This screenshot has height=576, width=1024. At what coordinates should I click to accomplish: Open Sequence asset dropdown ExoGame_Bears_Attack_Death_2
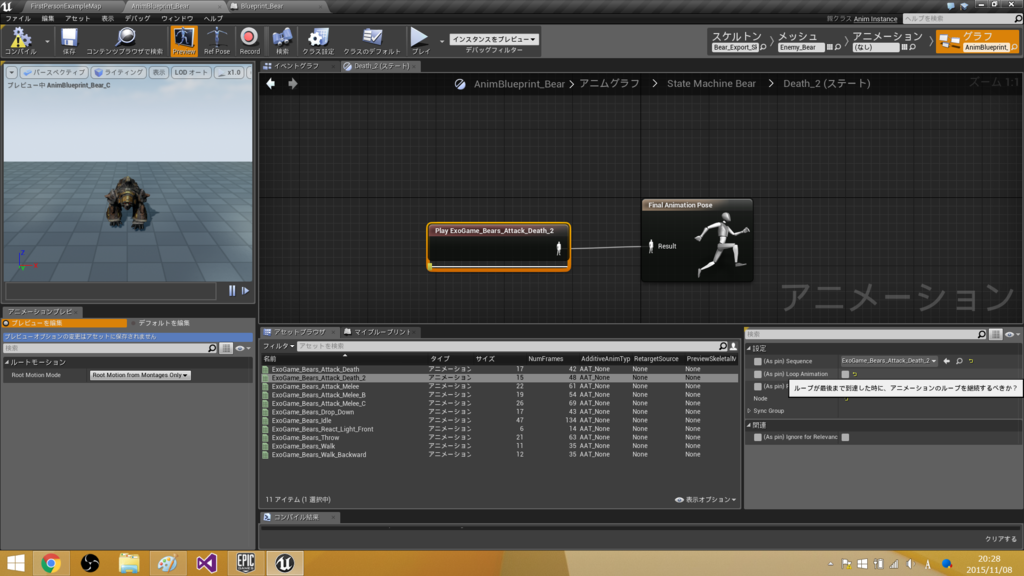click(889, 361)
